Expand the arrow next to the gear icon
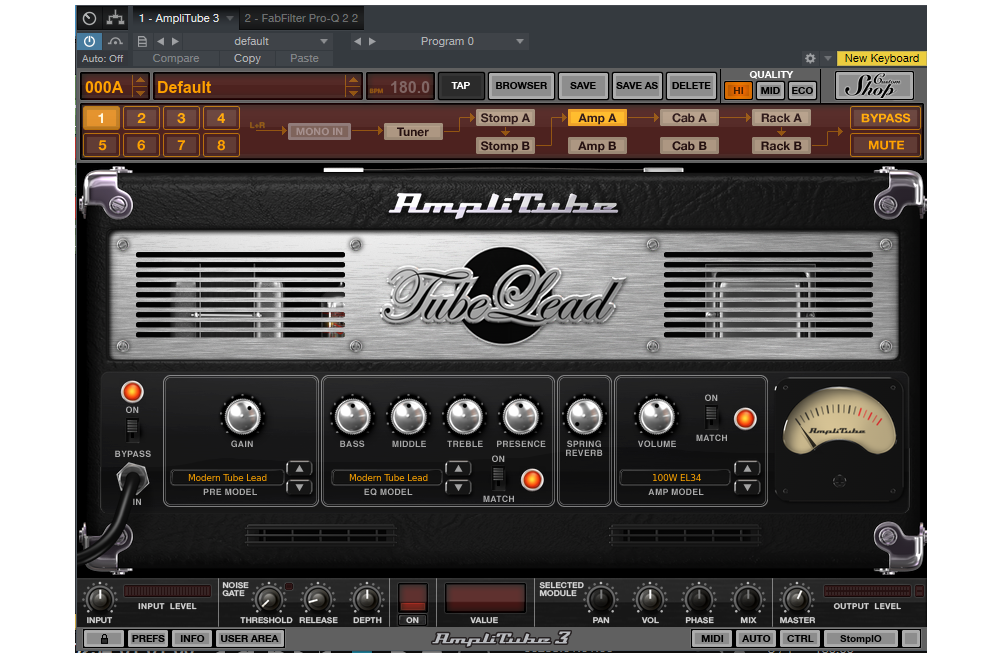This screenshot has width=986, height=653. (828, 59)
